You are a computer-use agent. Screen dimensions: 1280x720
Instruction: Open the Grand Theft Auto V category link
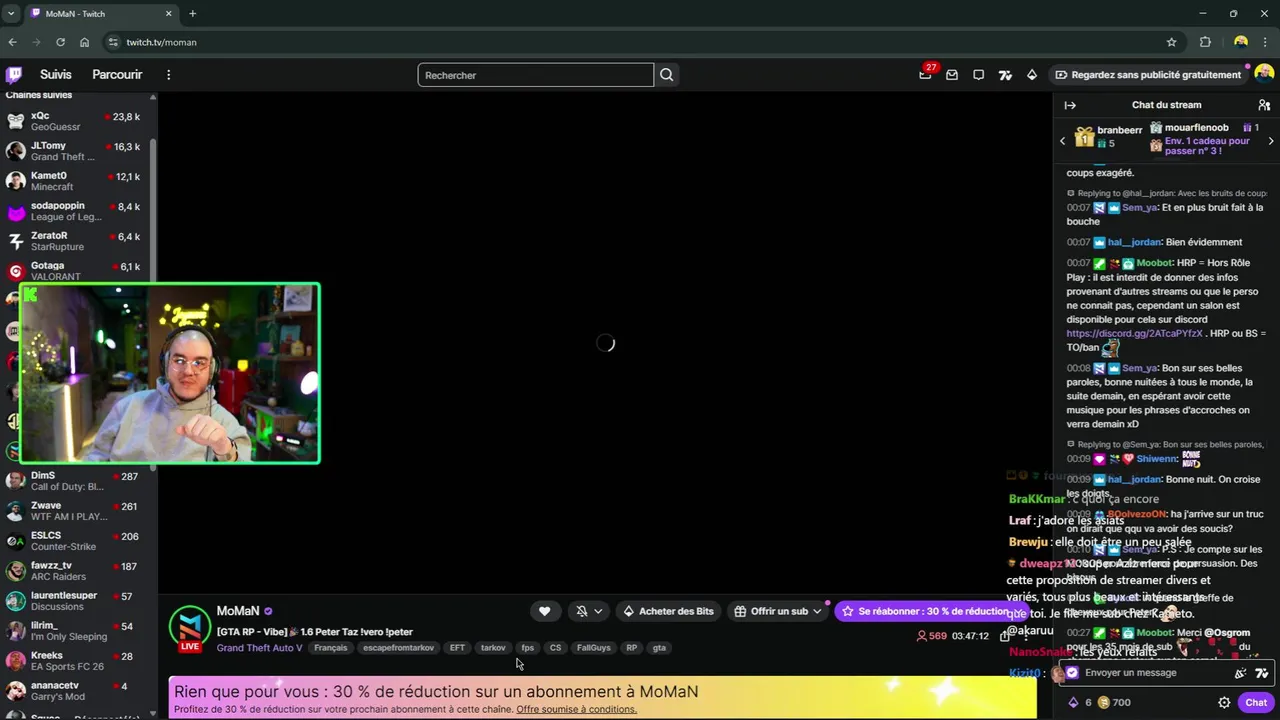(259, 648)
